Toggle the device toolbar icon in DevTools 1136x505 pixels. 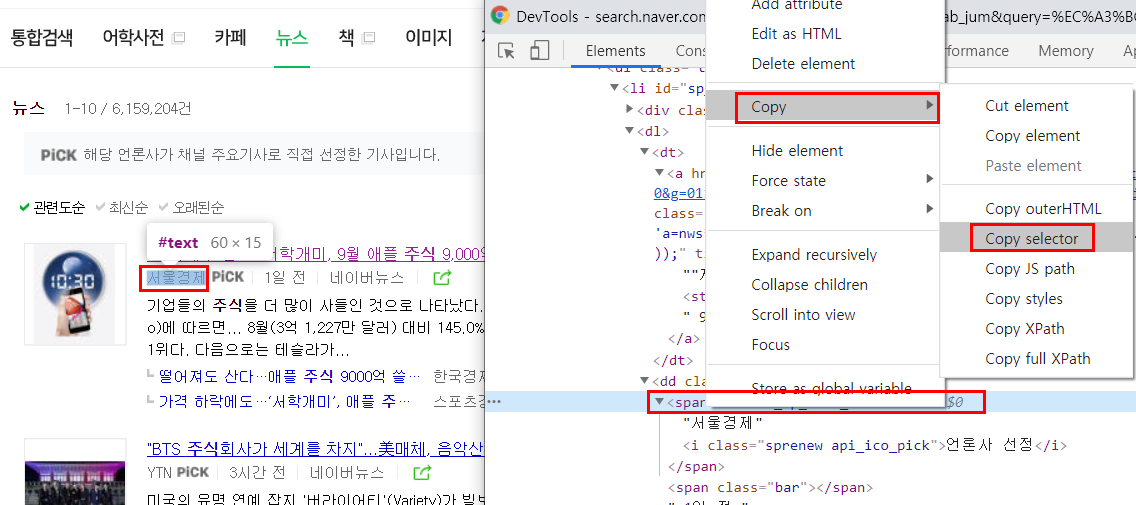539,51
